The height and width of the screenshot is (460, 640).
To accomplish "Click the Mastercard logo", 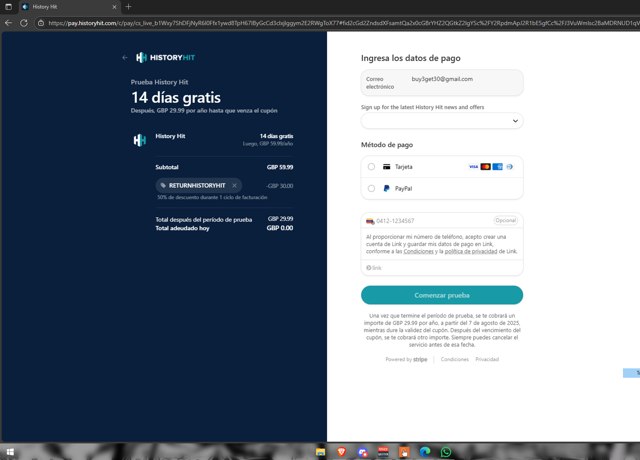I will click(x=485, y=167).
